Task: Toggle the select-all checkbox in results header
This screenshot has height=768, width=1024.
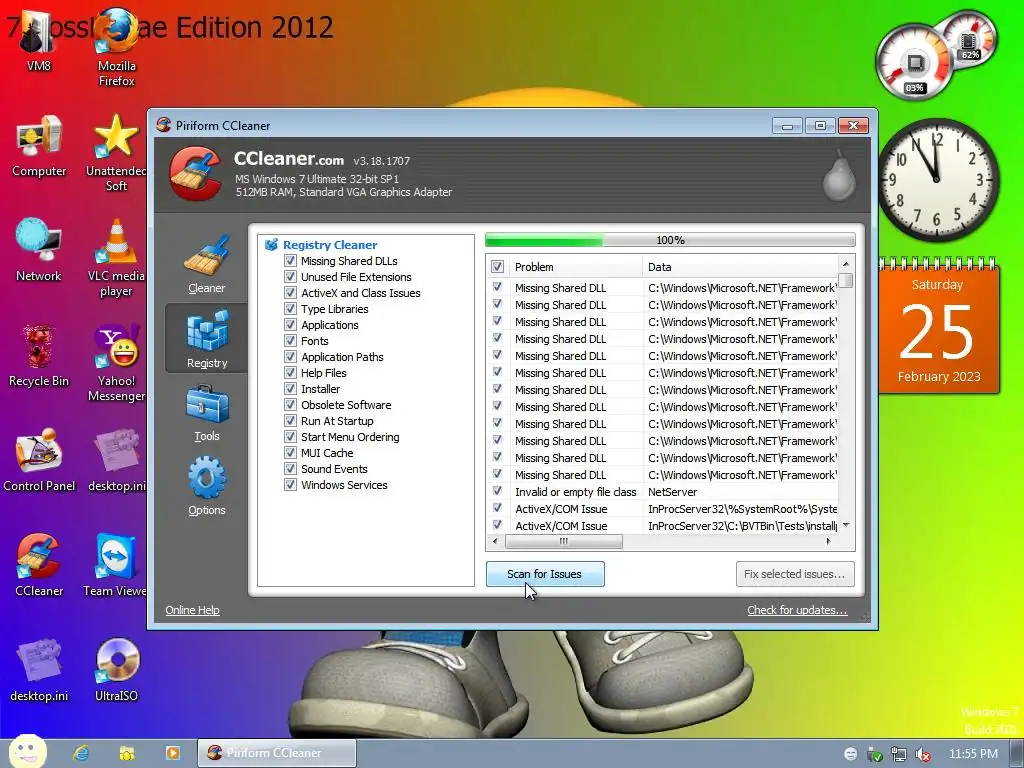Action: point(497,266)
